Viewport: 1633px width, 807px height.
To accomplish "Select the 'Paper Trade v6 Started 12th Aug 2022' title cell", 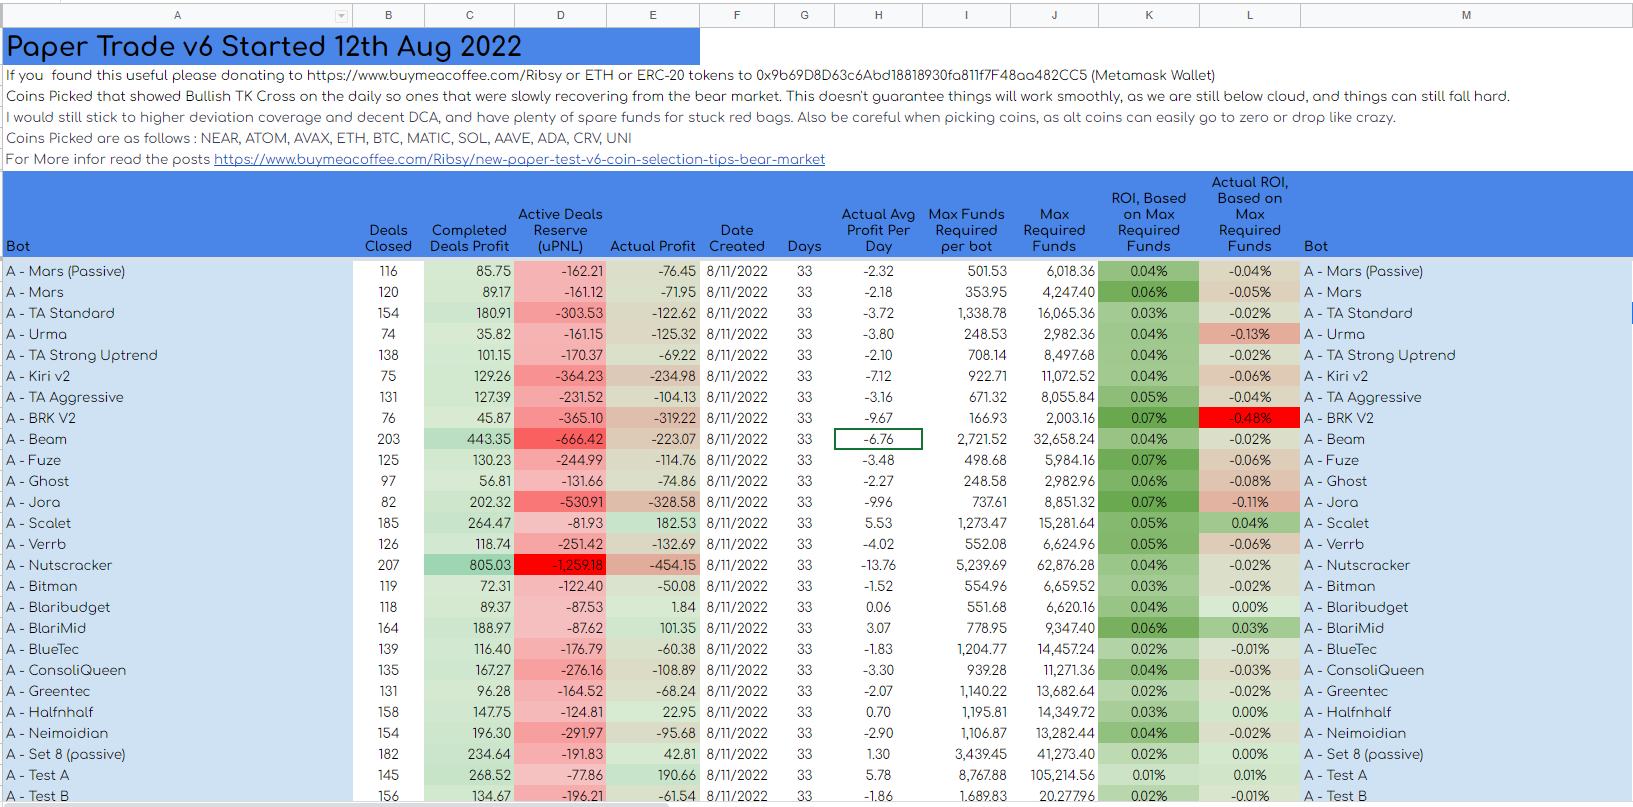I will point(352,47).
